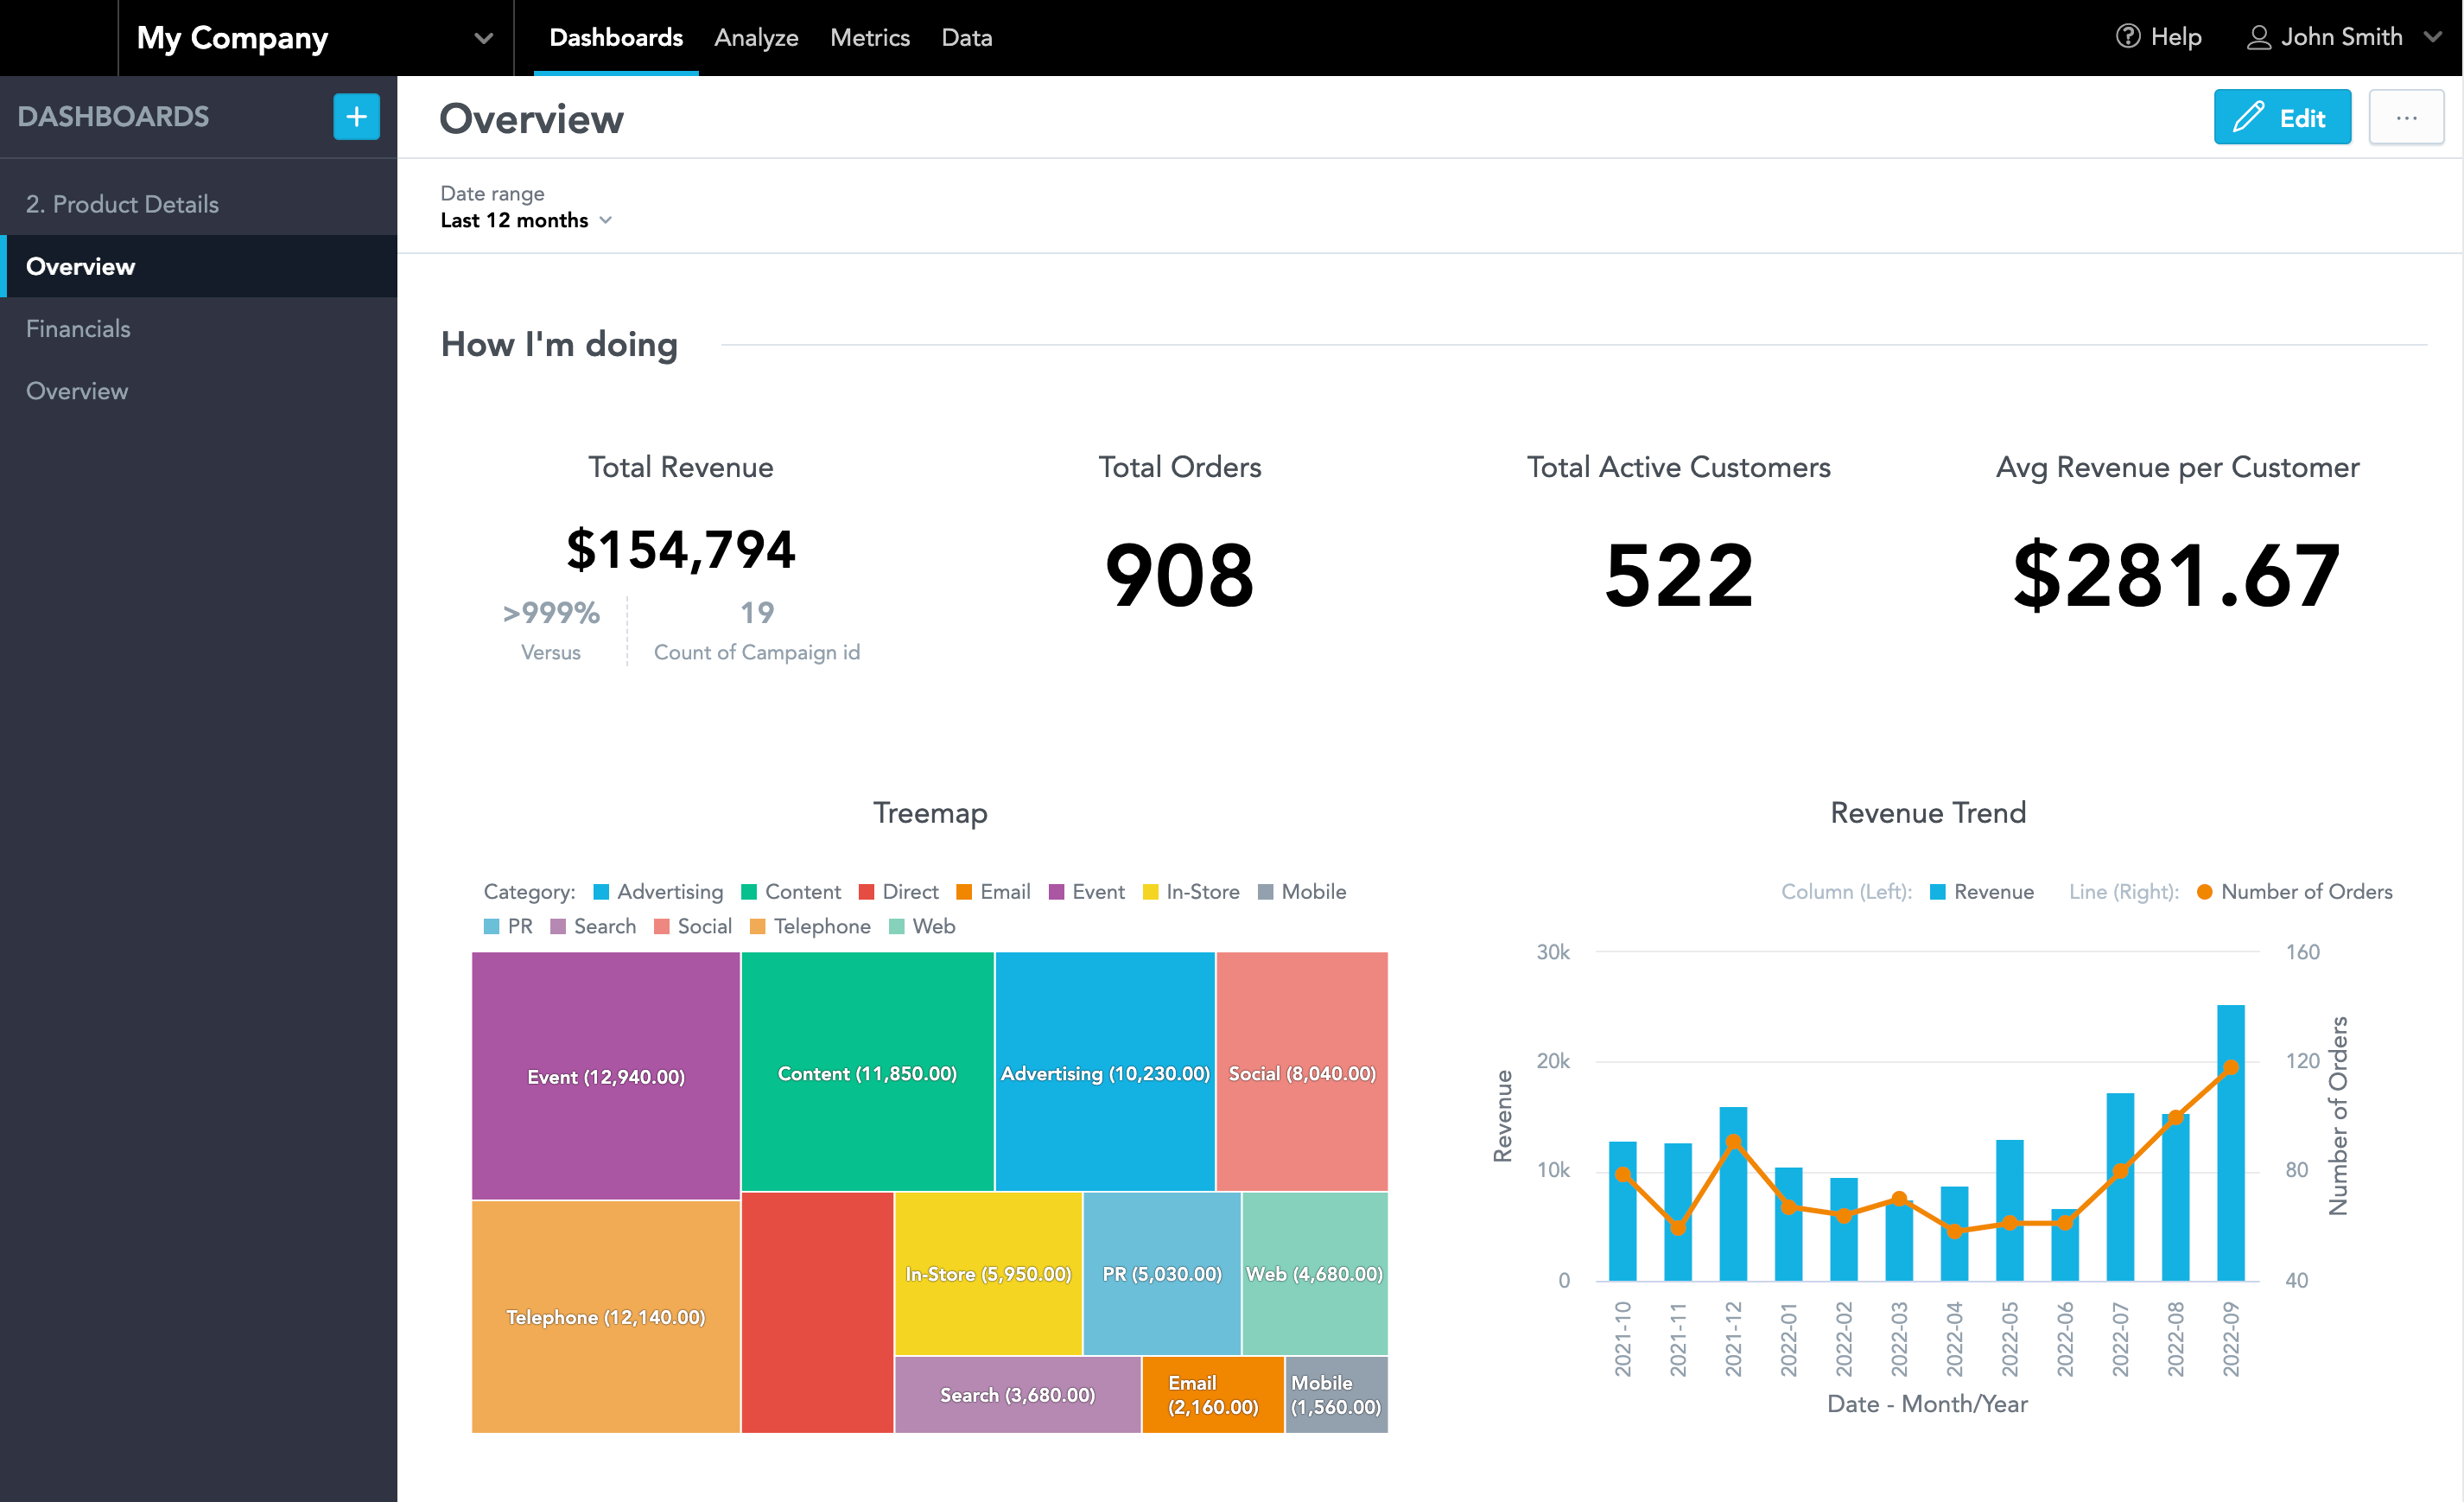Click the add new dashboard plus icon
This screenshot has height=1502, width=2464.
[x=353, y=118]
